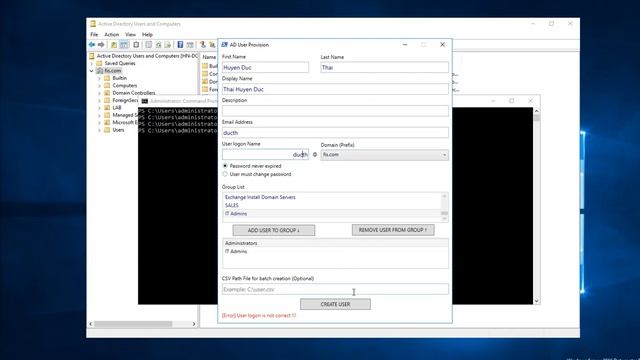Select the Password never expired radio button
The image size is (640, 360).
[x=225, y=166]
